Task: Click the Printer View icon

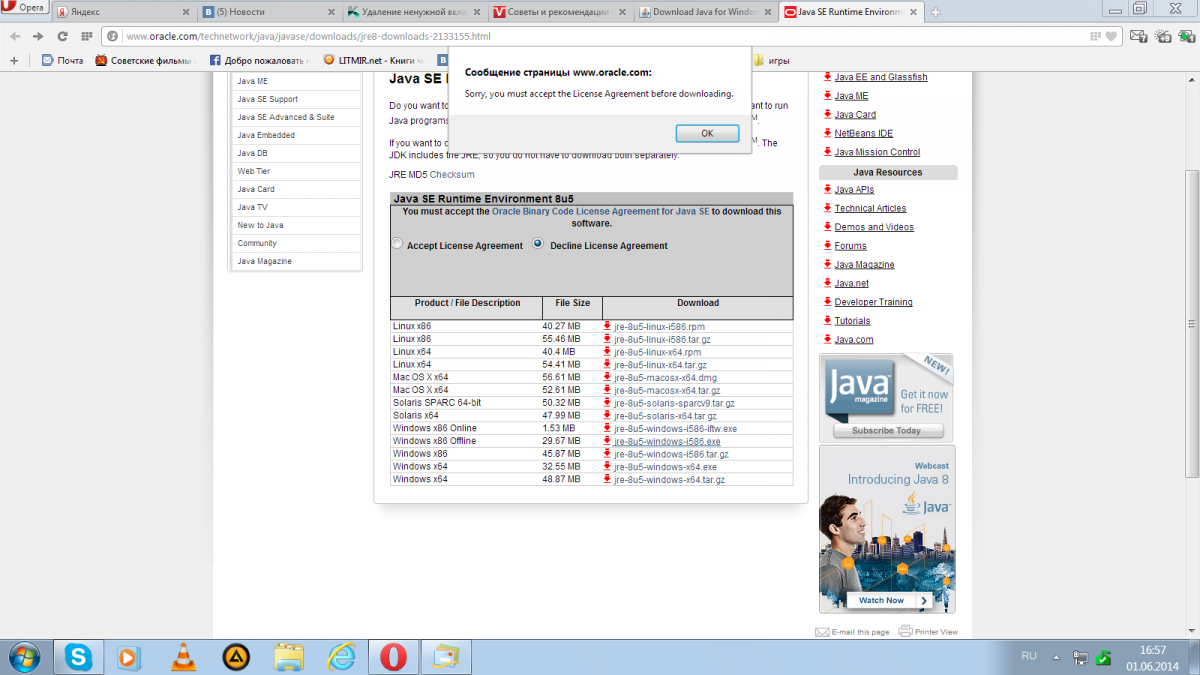Action: (x=905, y=632)
